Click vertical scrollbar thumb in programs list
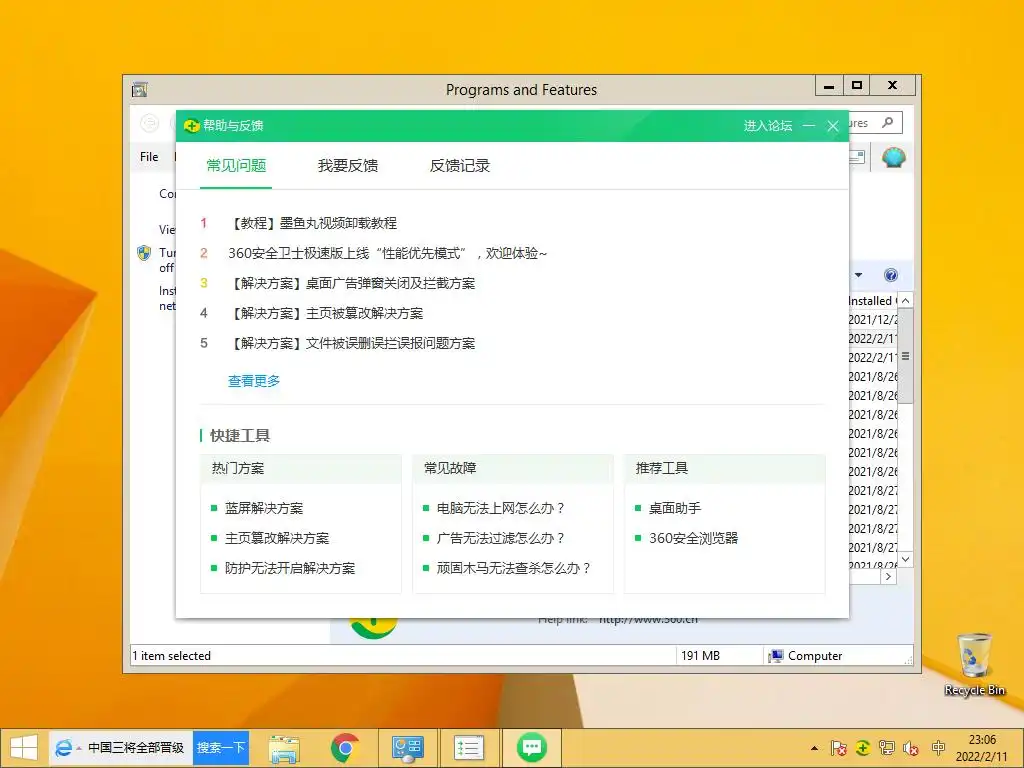This screenshot has width=1024, height=768. 906,356
